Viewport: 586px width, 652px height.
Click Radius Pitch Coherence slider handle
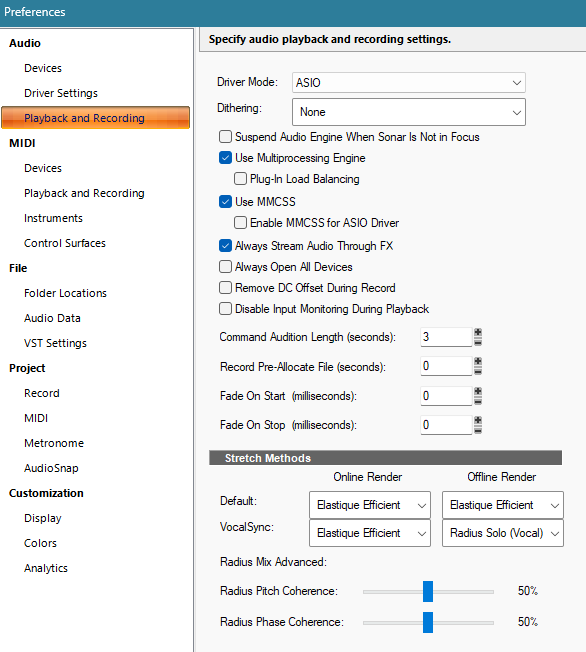(x=428, y=591)
